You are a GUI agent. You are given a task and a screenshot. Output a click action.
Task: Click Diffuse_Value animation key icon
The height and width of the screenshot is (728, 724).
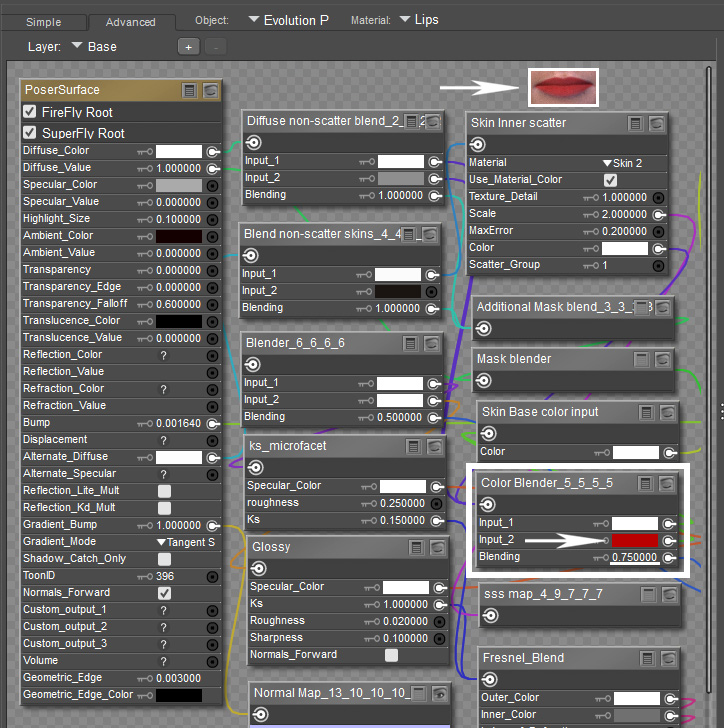(144, 168)
